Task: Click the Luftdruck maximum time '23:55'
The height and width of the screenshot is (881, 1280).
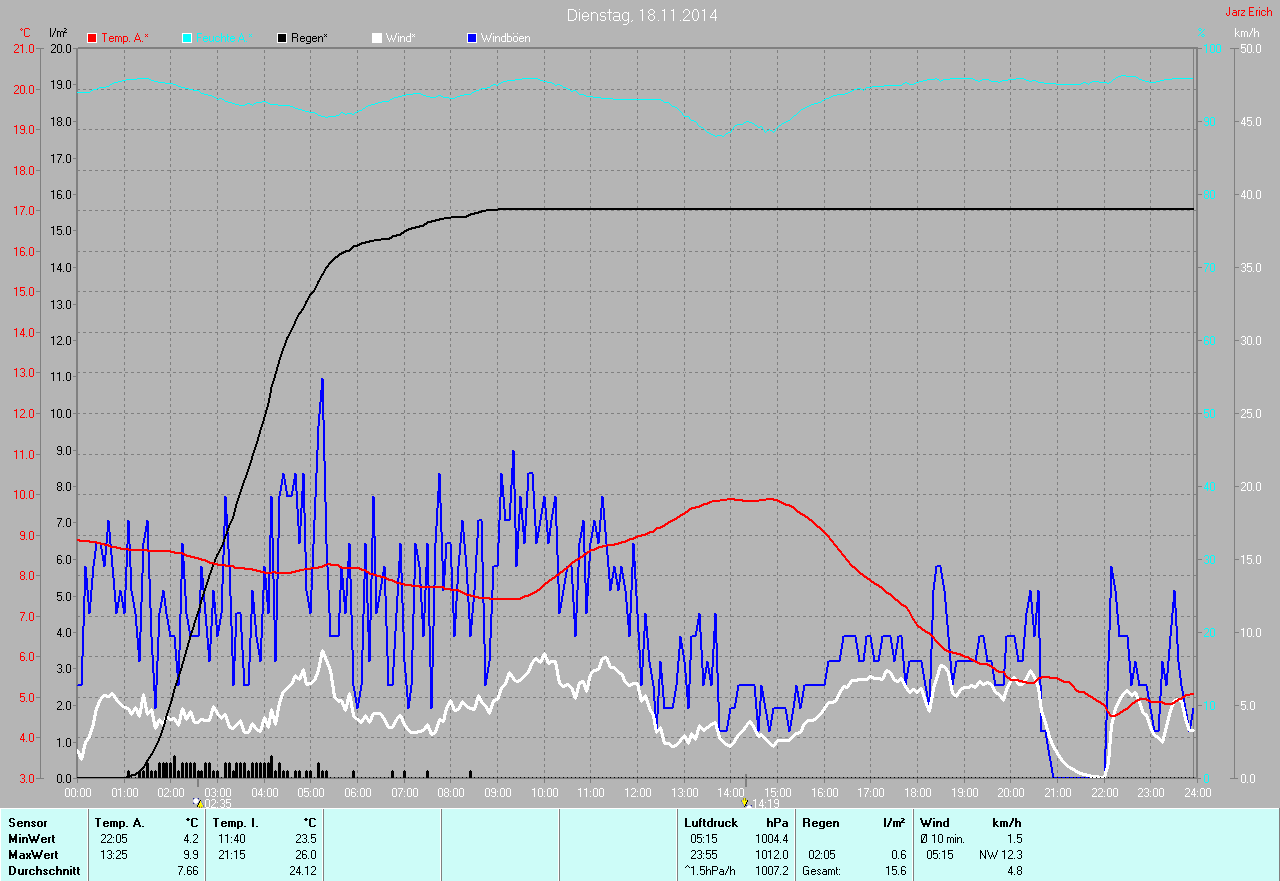Action: (703, 854)
